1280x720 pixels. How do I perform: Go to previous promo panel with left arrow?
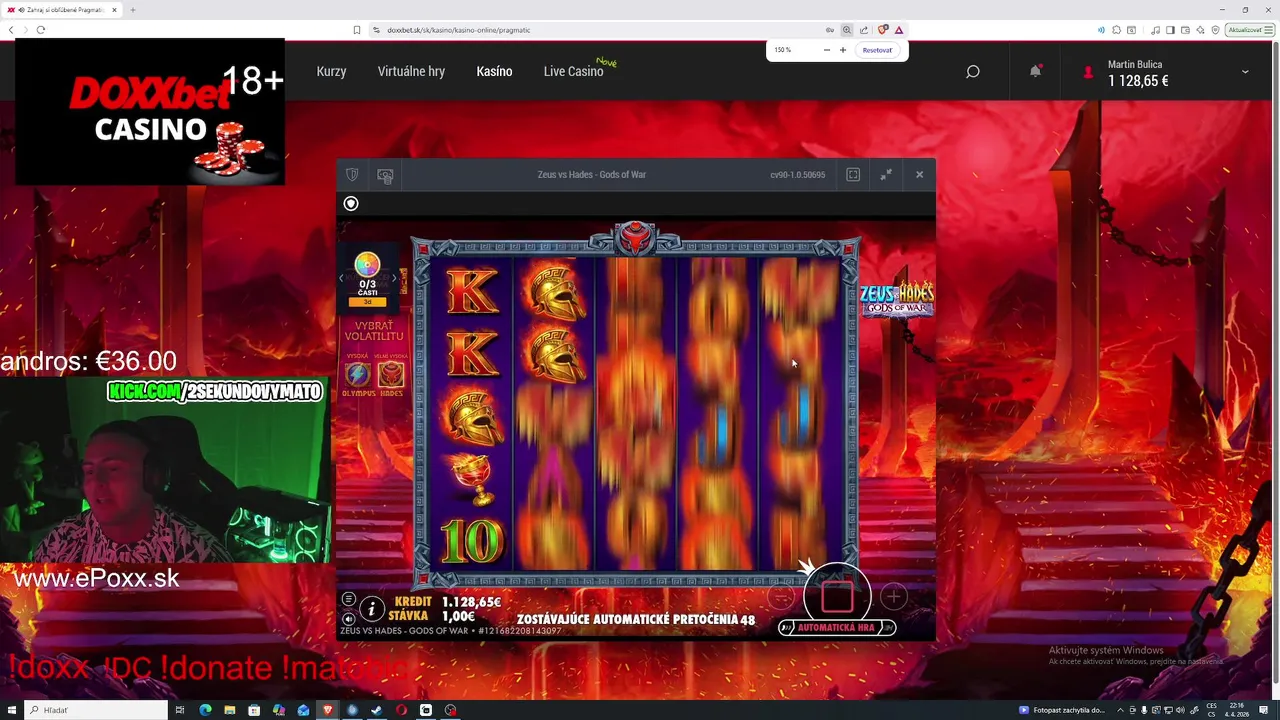pos(341,278)
